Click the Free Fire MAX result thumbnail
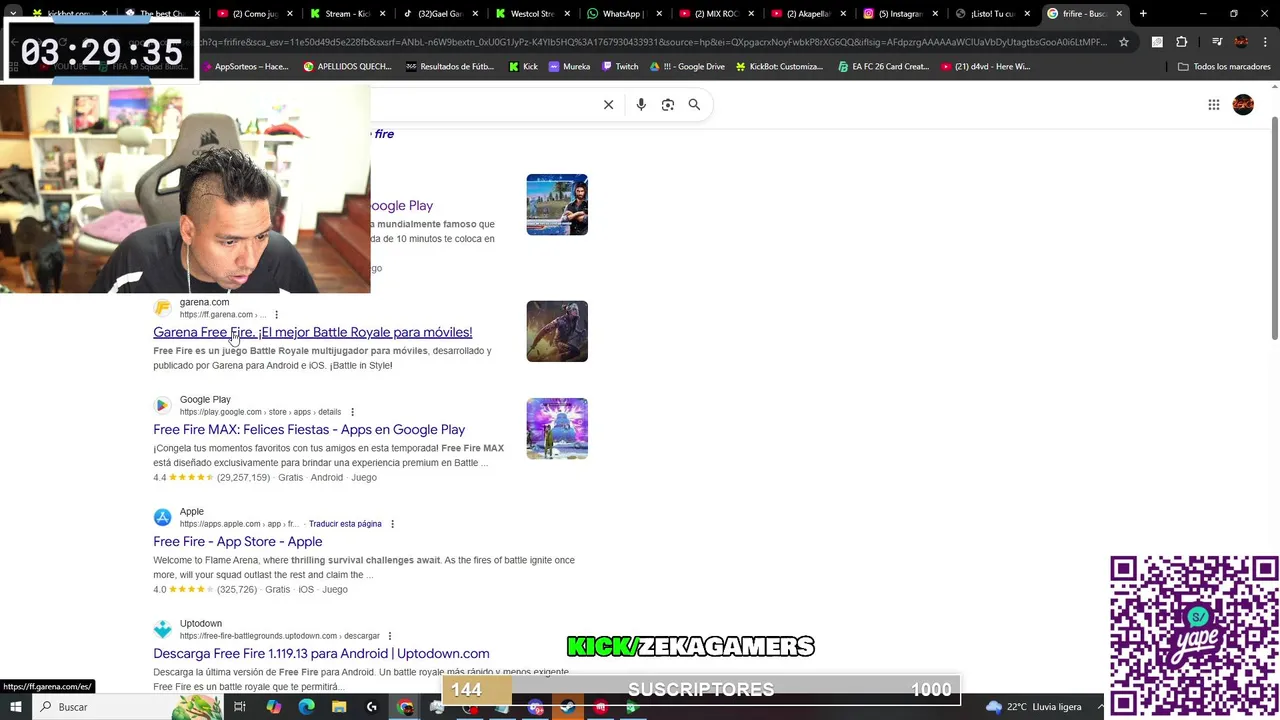 pyautogui.click(x=557, y=428)
